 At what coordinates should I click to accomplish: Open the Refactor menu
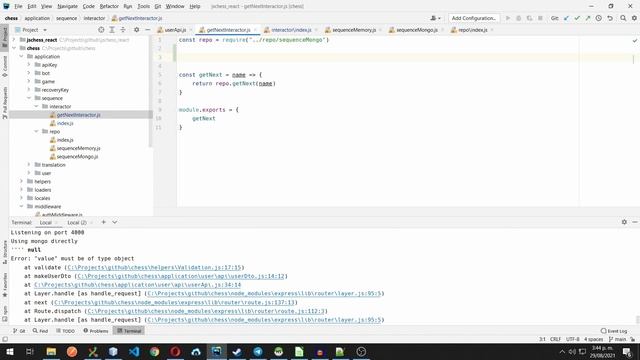(x=109, y=6)
